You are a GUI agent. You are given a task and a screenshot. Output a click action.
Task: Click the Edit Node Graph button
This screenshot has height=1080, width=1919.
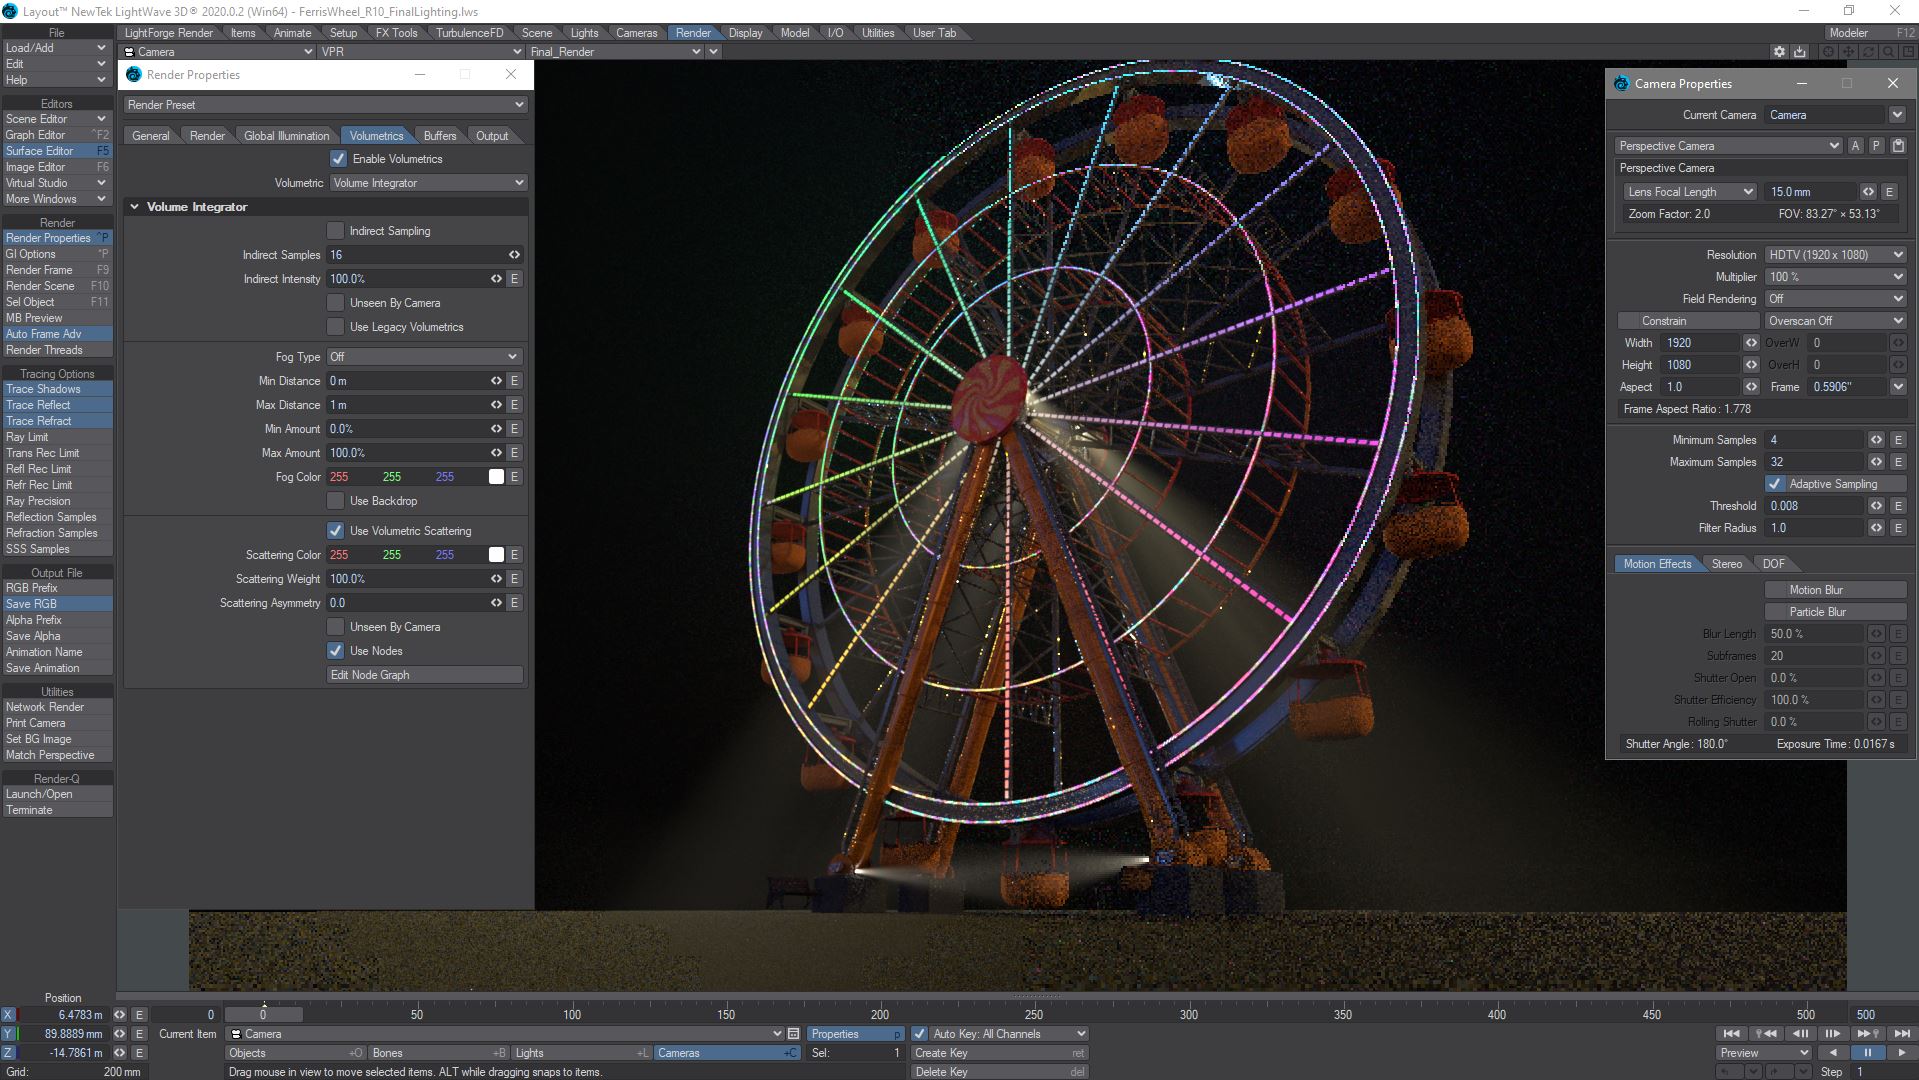point(424,675)
